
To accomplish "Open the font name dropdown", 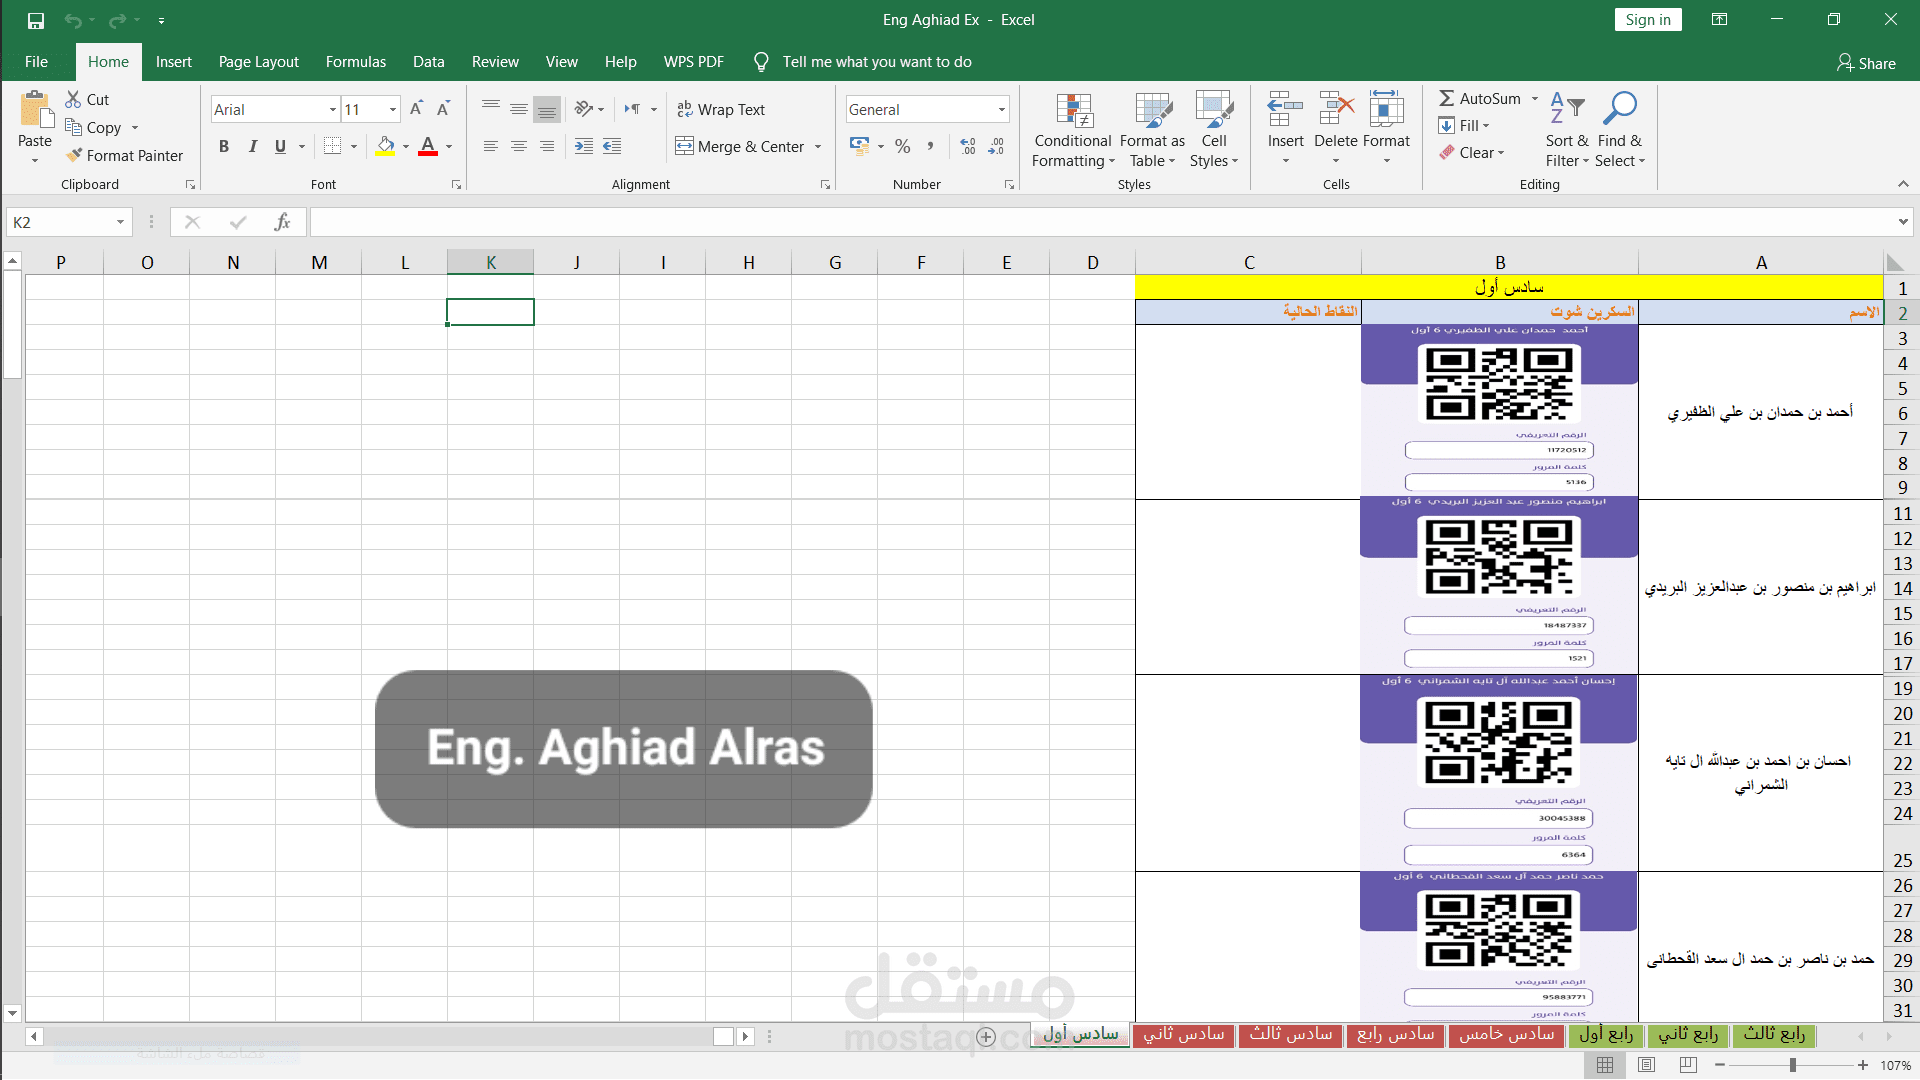I will [x=332, y=109].
